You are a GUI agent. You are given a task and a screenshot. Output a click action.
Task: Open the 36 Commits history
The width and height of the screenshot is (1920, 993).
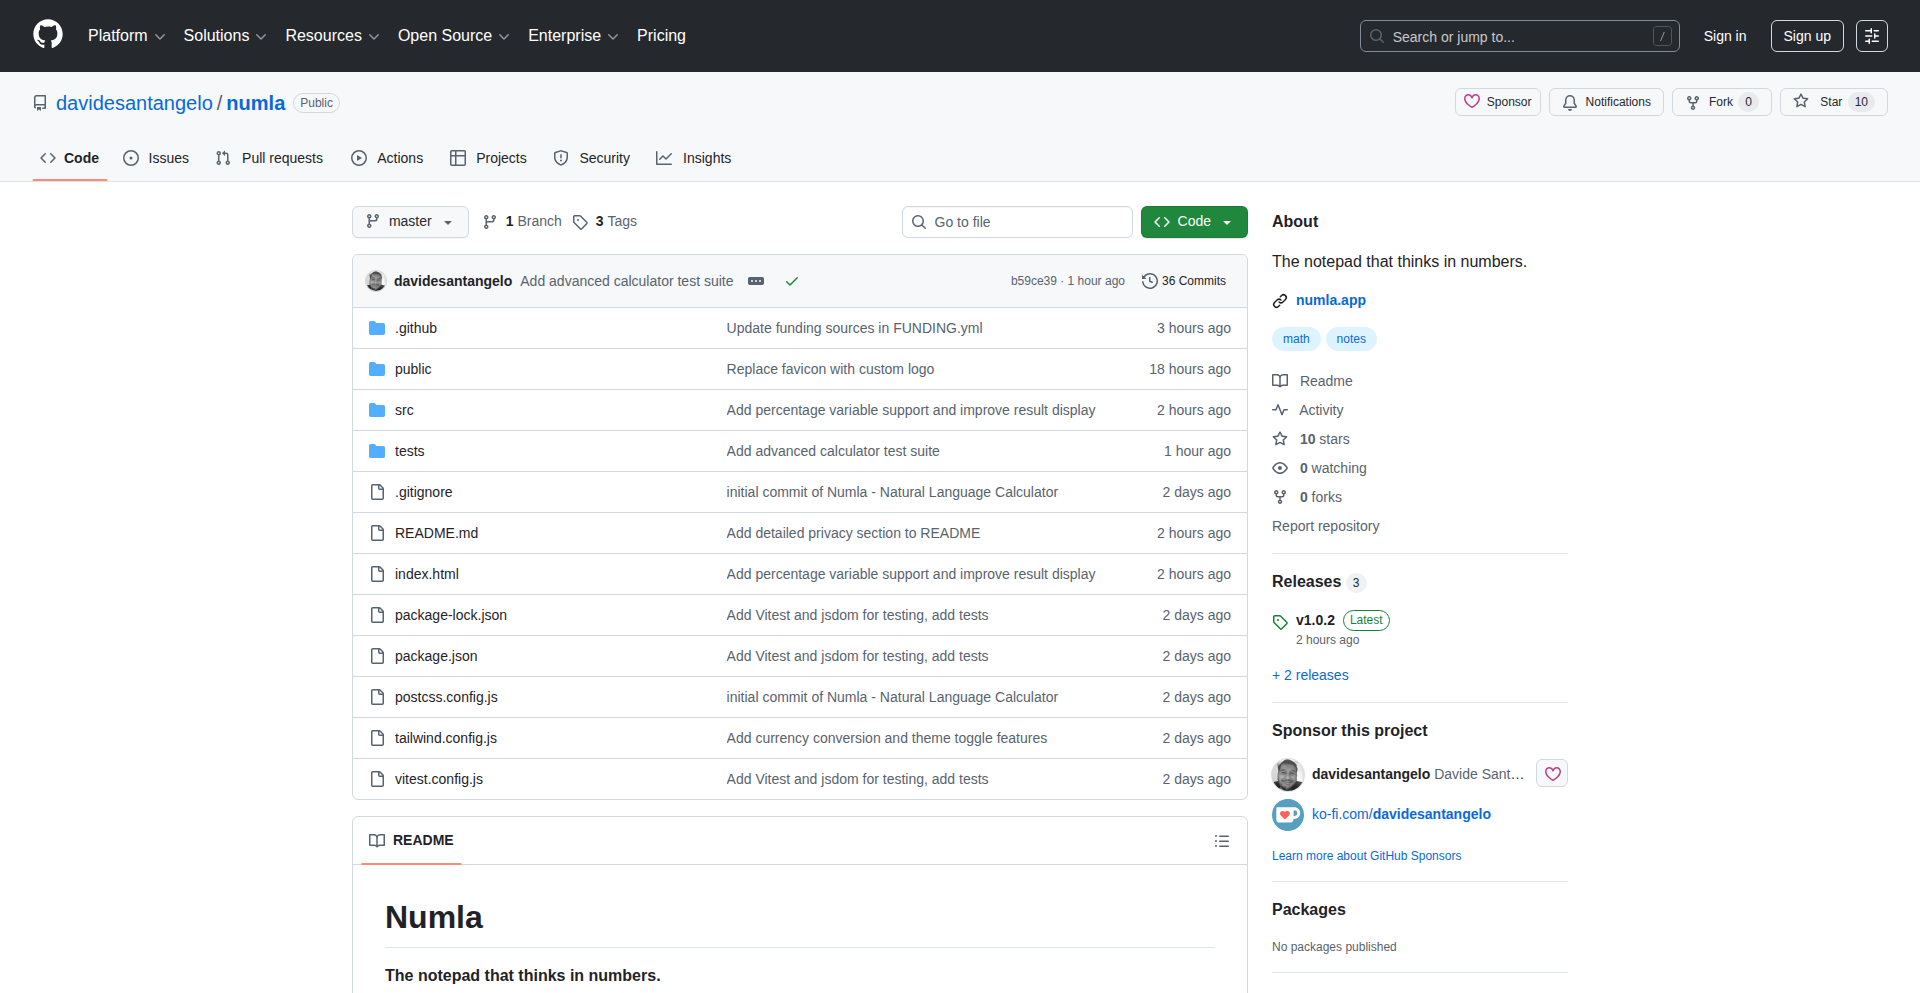point(1184,281)
